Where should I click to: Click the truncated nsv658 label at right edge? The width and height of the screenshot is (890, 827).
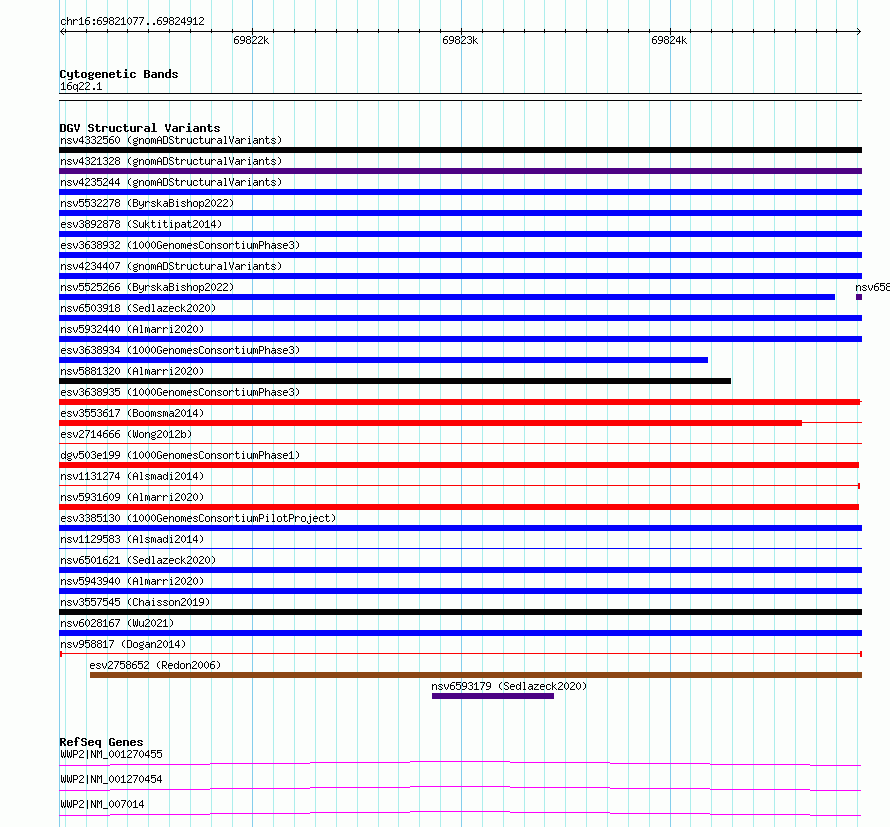click(x=872, y=287)
